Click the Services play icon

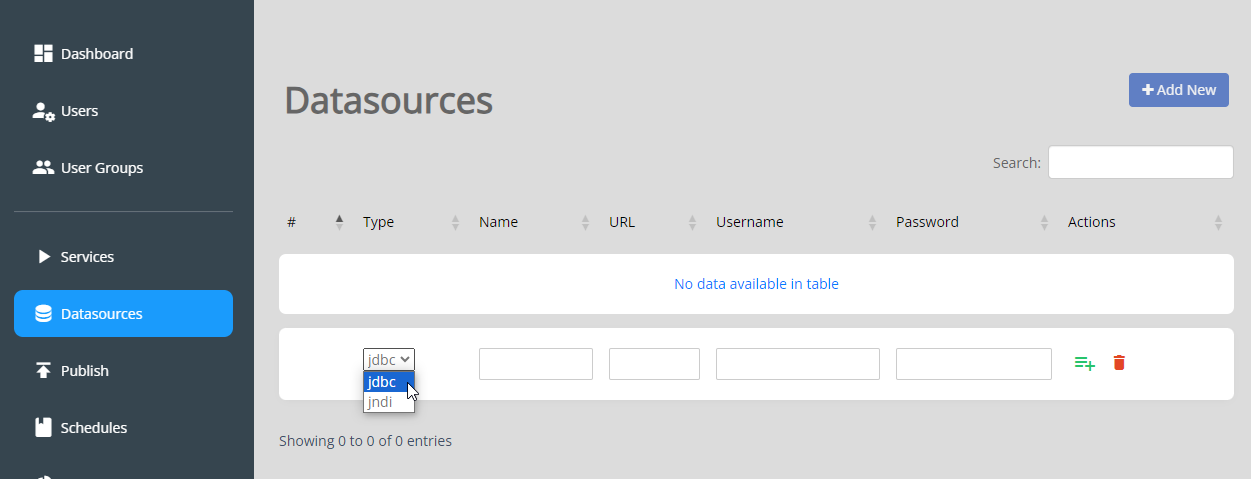pos(44,257)
